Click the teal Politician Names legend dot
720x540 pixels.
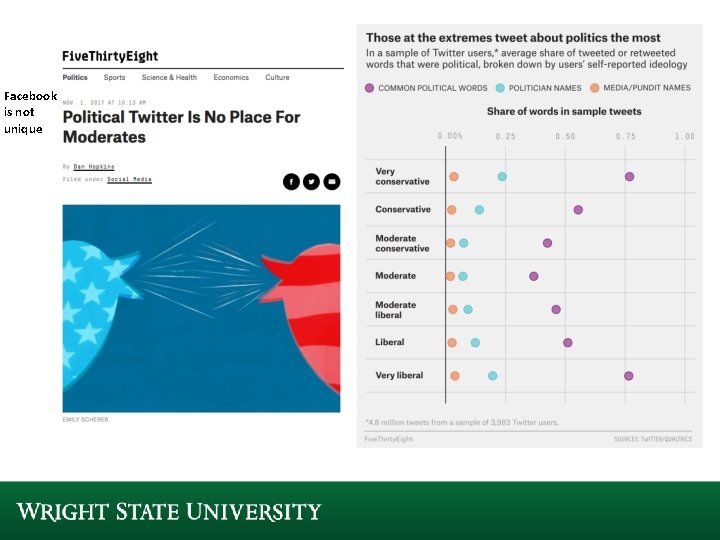tap(500, 88)
